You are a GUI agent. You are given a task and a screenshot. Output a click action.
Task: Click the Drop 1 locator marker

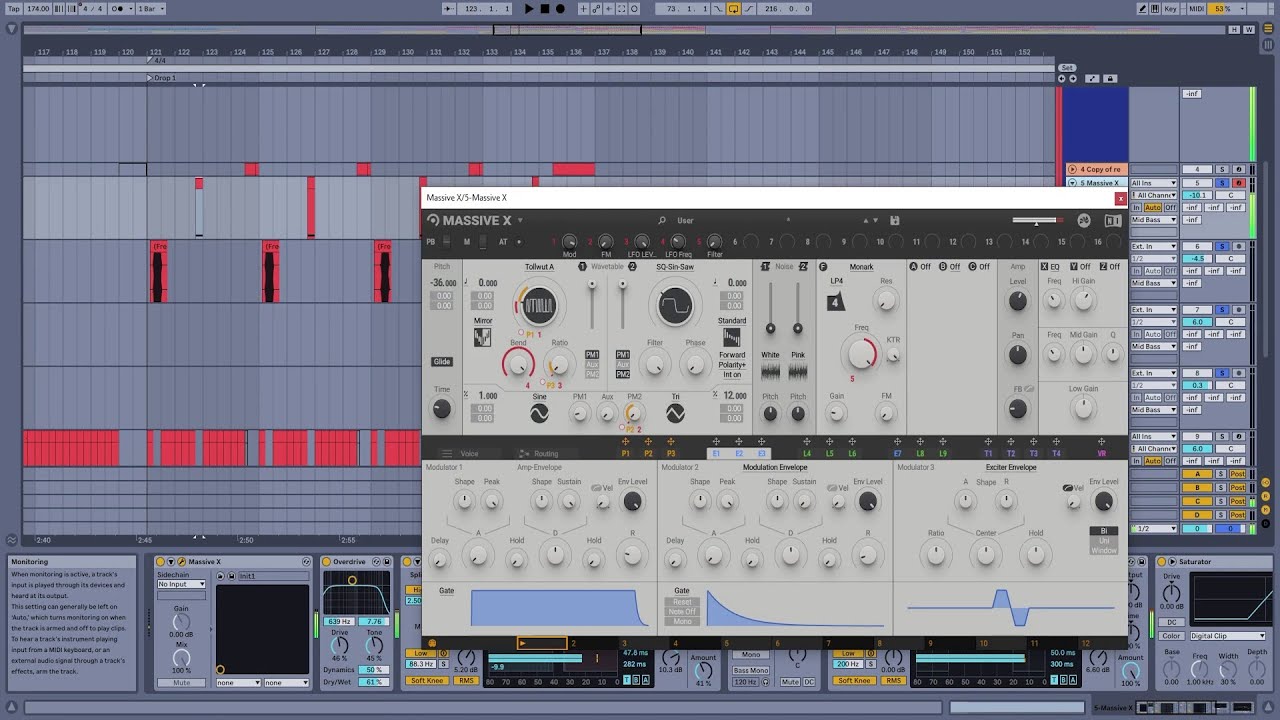coord(161,78)
